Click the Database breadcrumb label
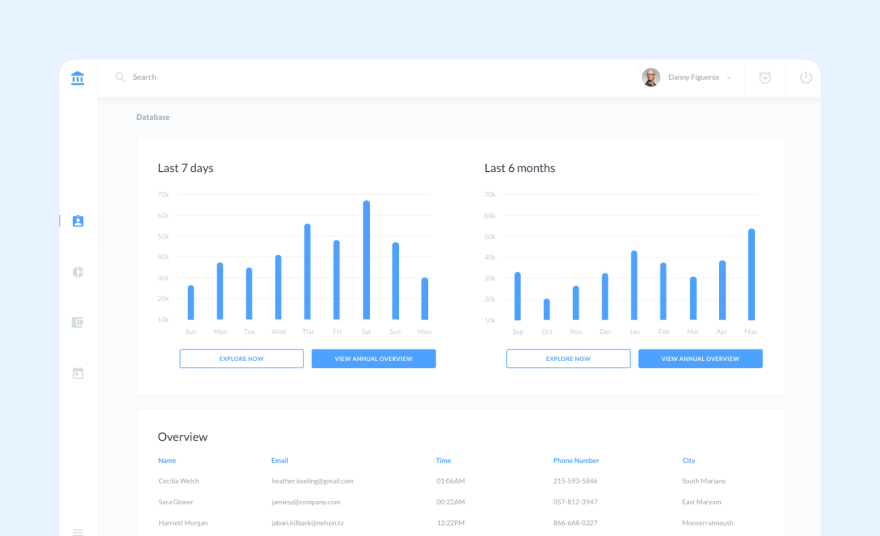The height and width of the screenshot is (536, 880). tap(153, 117)
